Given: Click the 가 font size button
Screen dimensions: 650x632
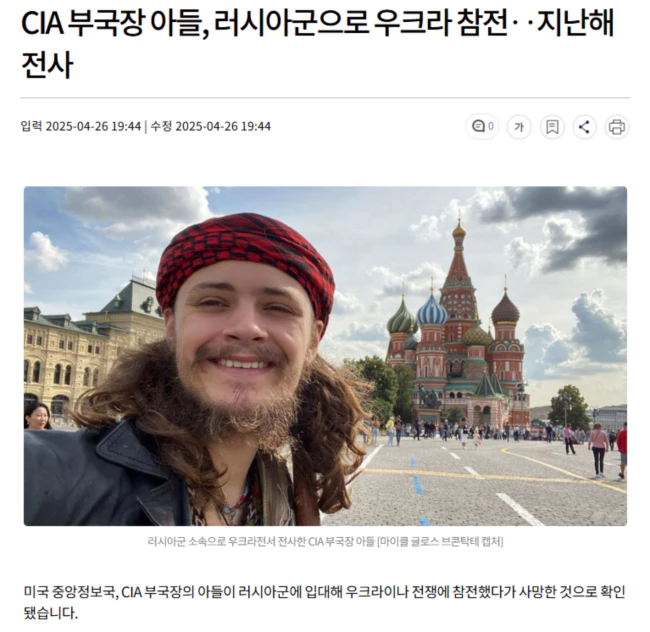Looking at the screenshot, I should [x=519, y=127].
